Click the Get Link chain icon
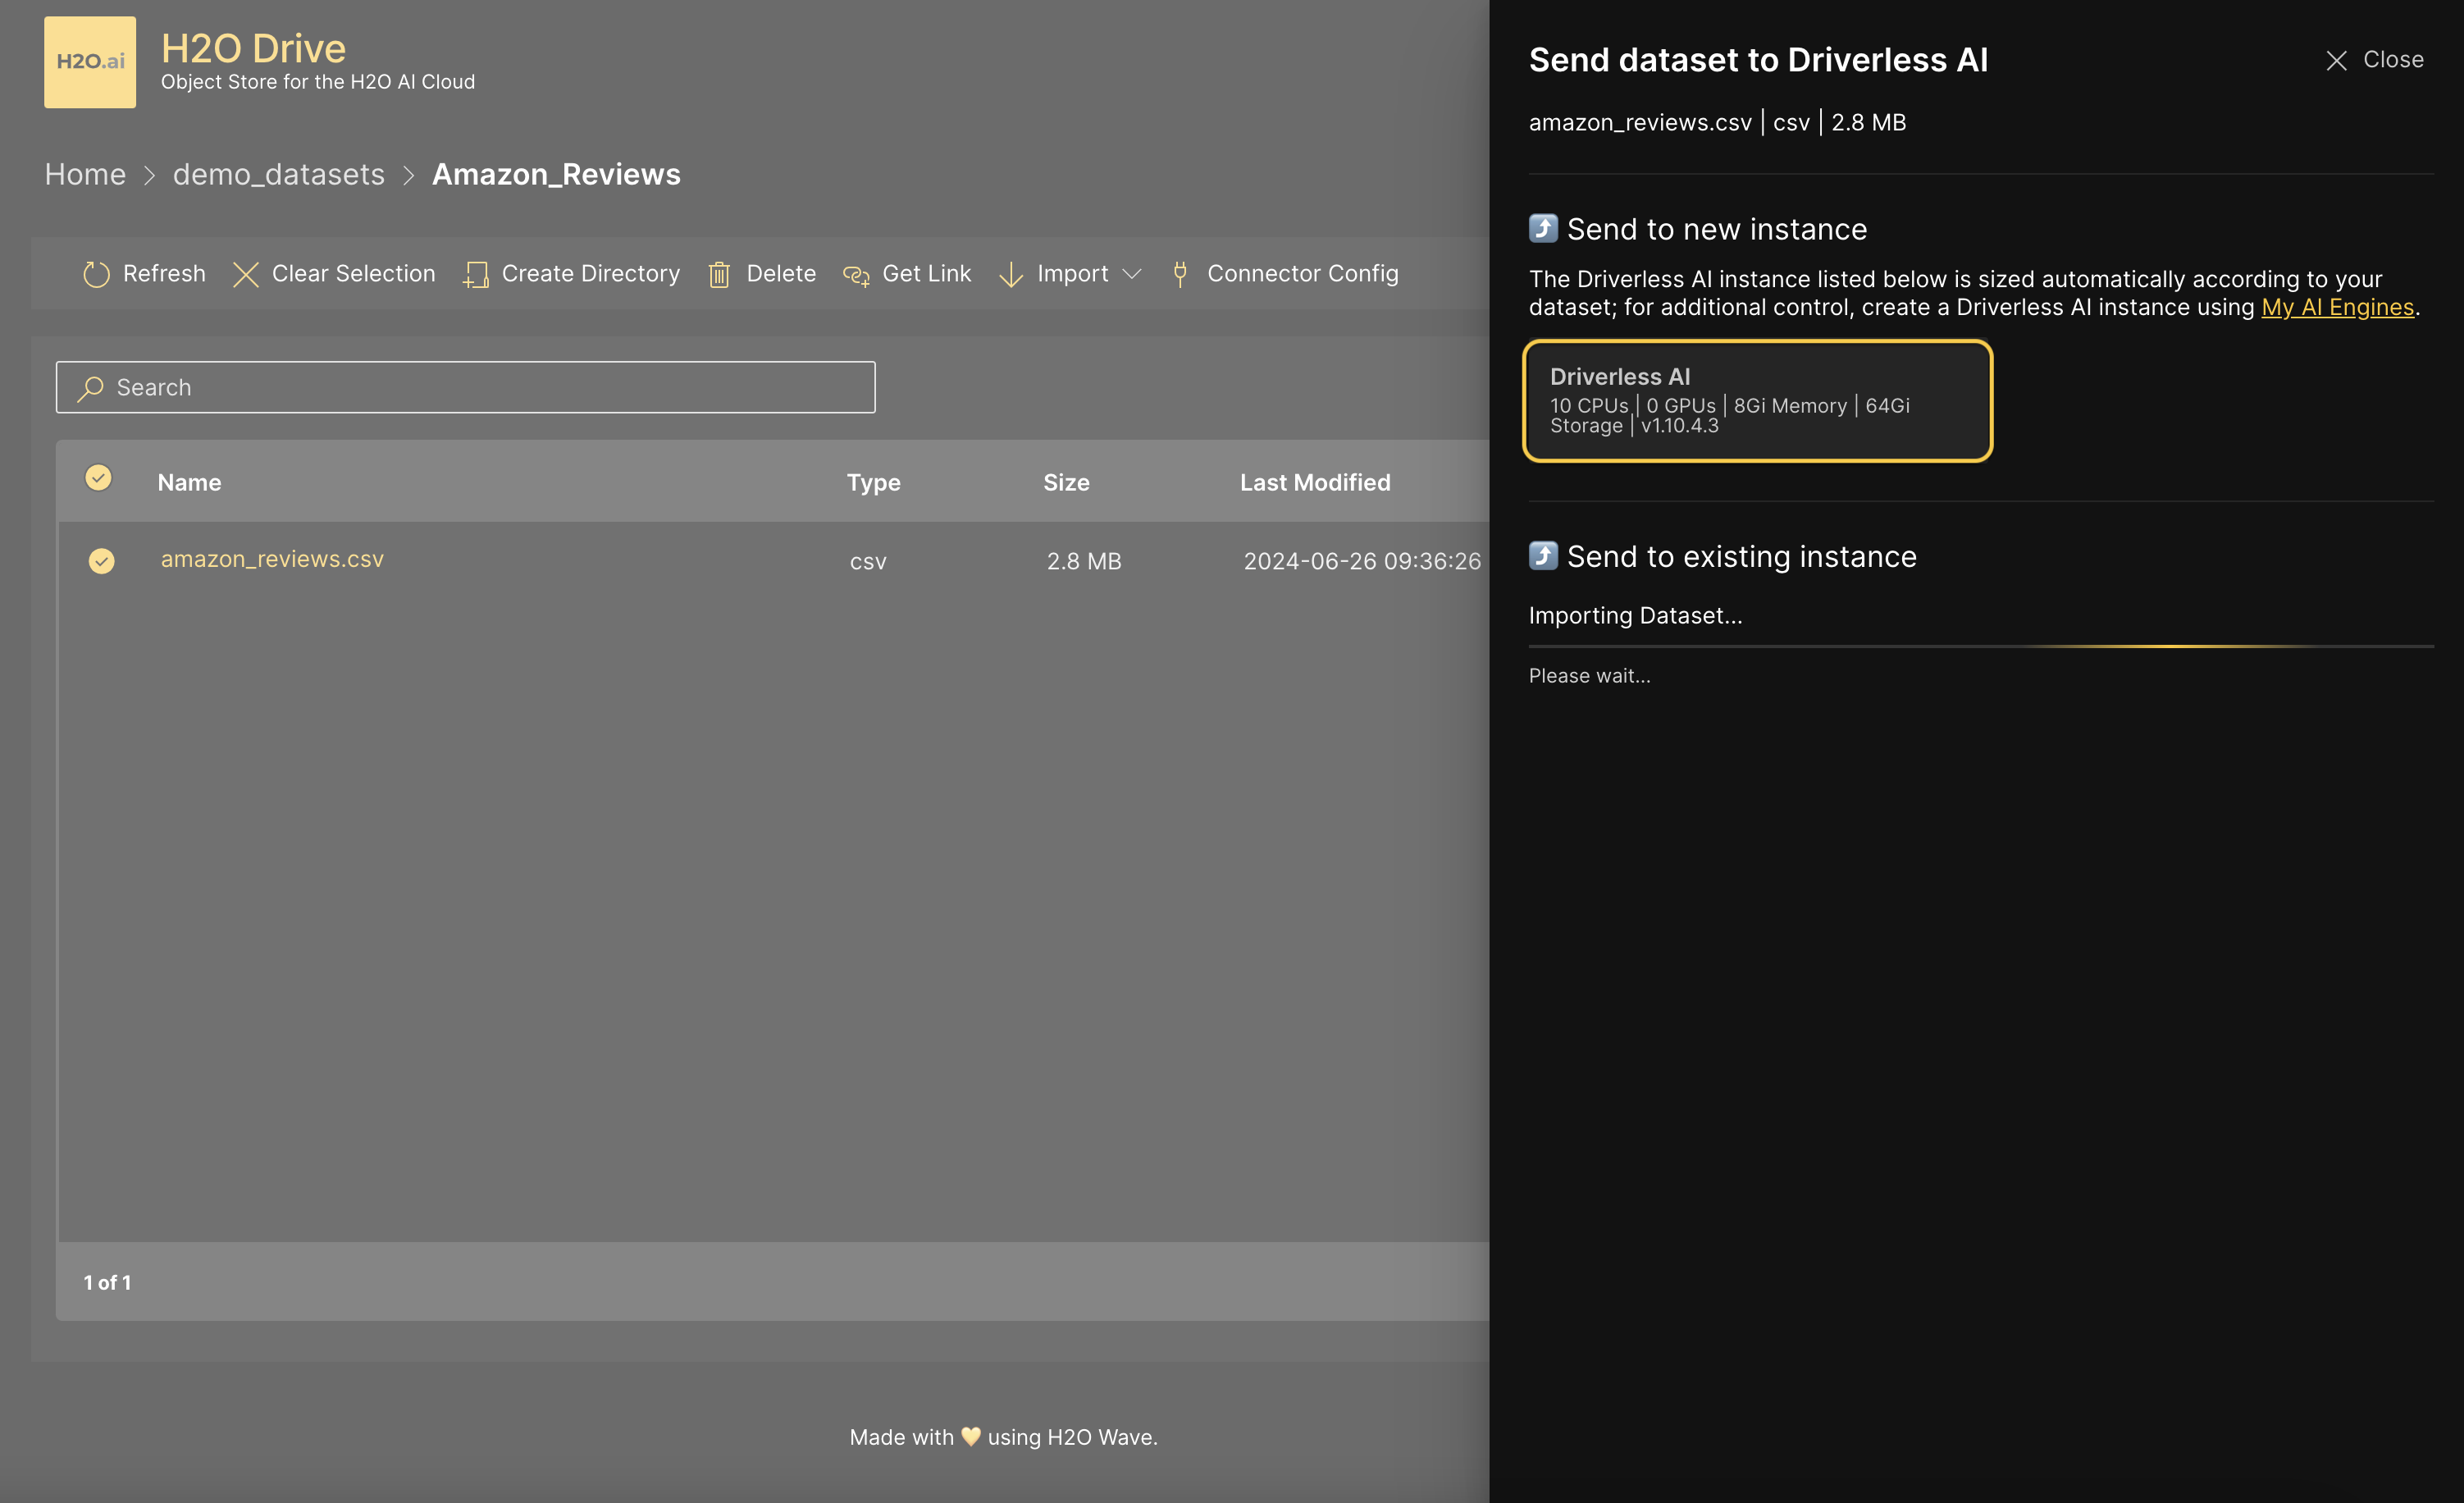The width and height of the screenshot is (2464, 1503). pos(856,274)
